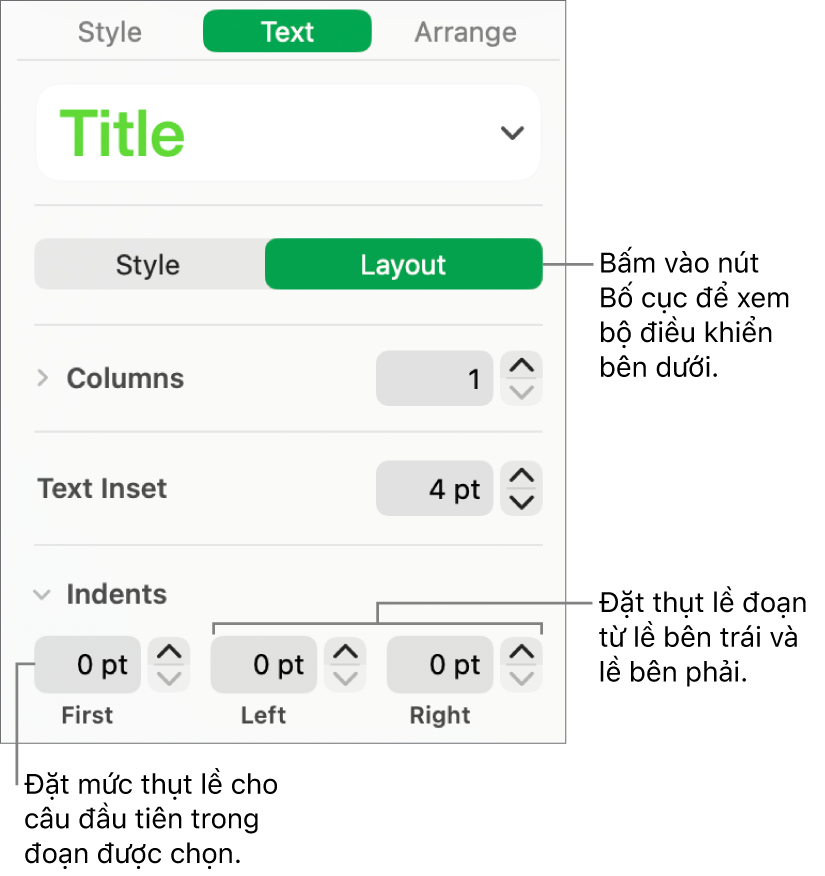Decrease Left indent with down arrow
This screenshot has width=825, height=876.
345,678
